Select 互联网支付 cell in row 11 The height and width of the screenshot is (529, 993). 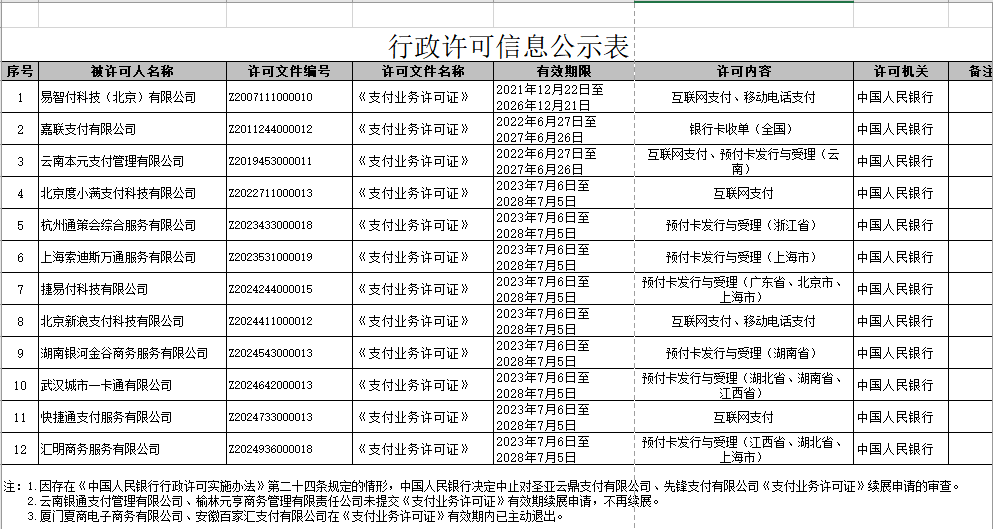pyautogui.click(x=743, y=417)
